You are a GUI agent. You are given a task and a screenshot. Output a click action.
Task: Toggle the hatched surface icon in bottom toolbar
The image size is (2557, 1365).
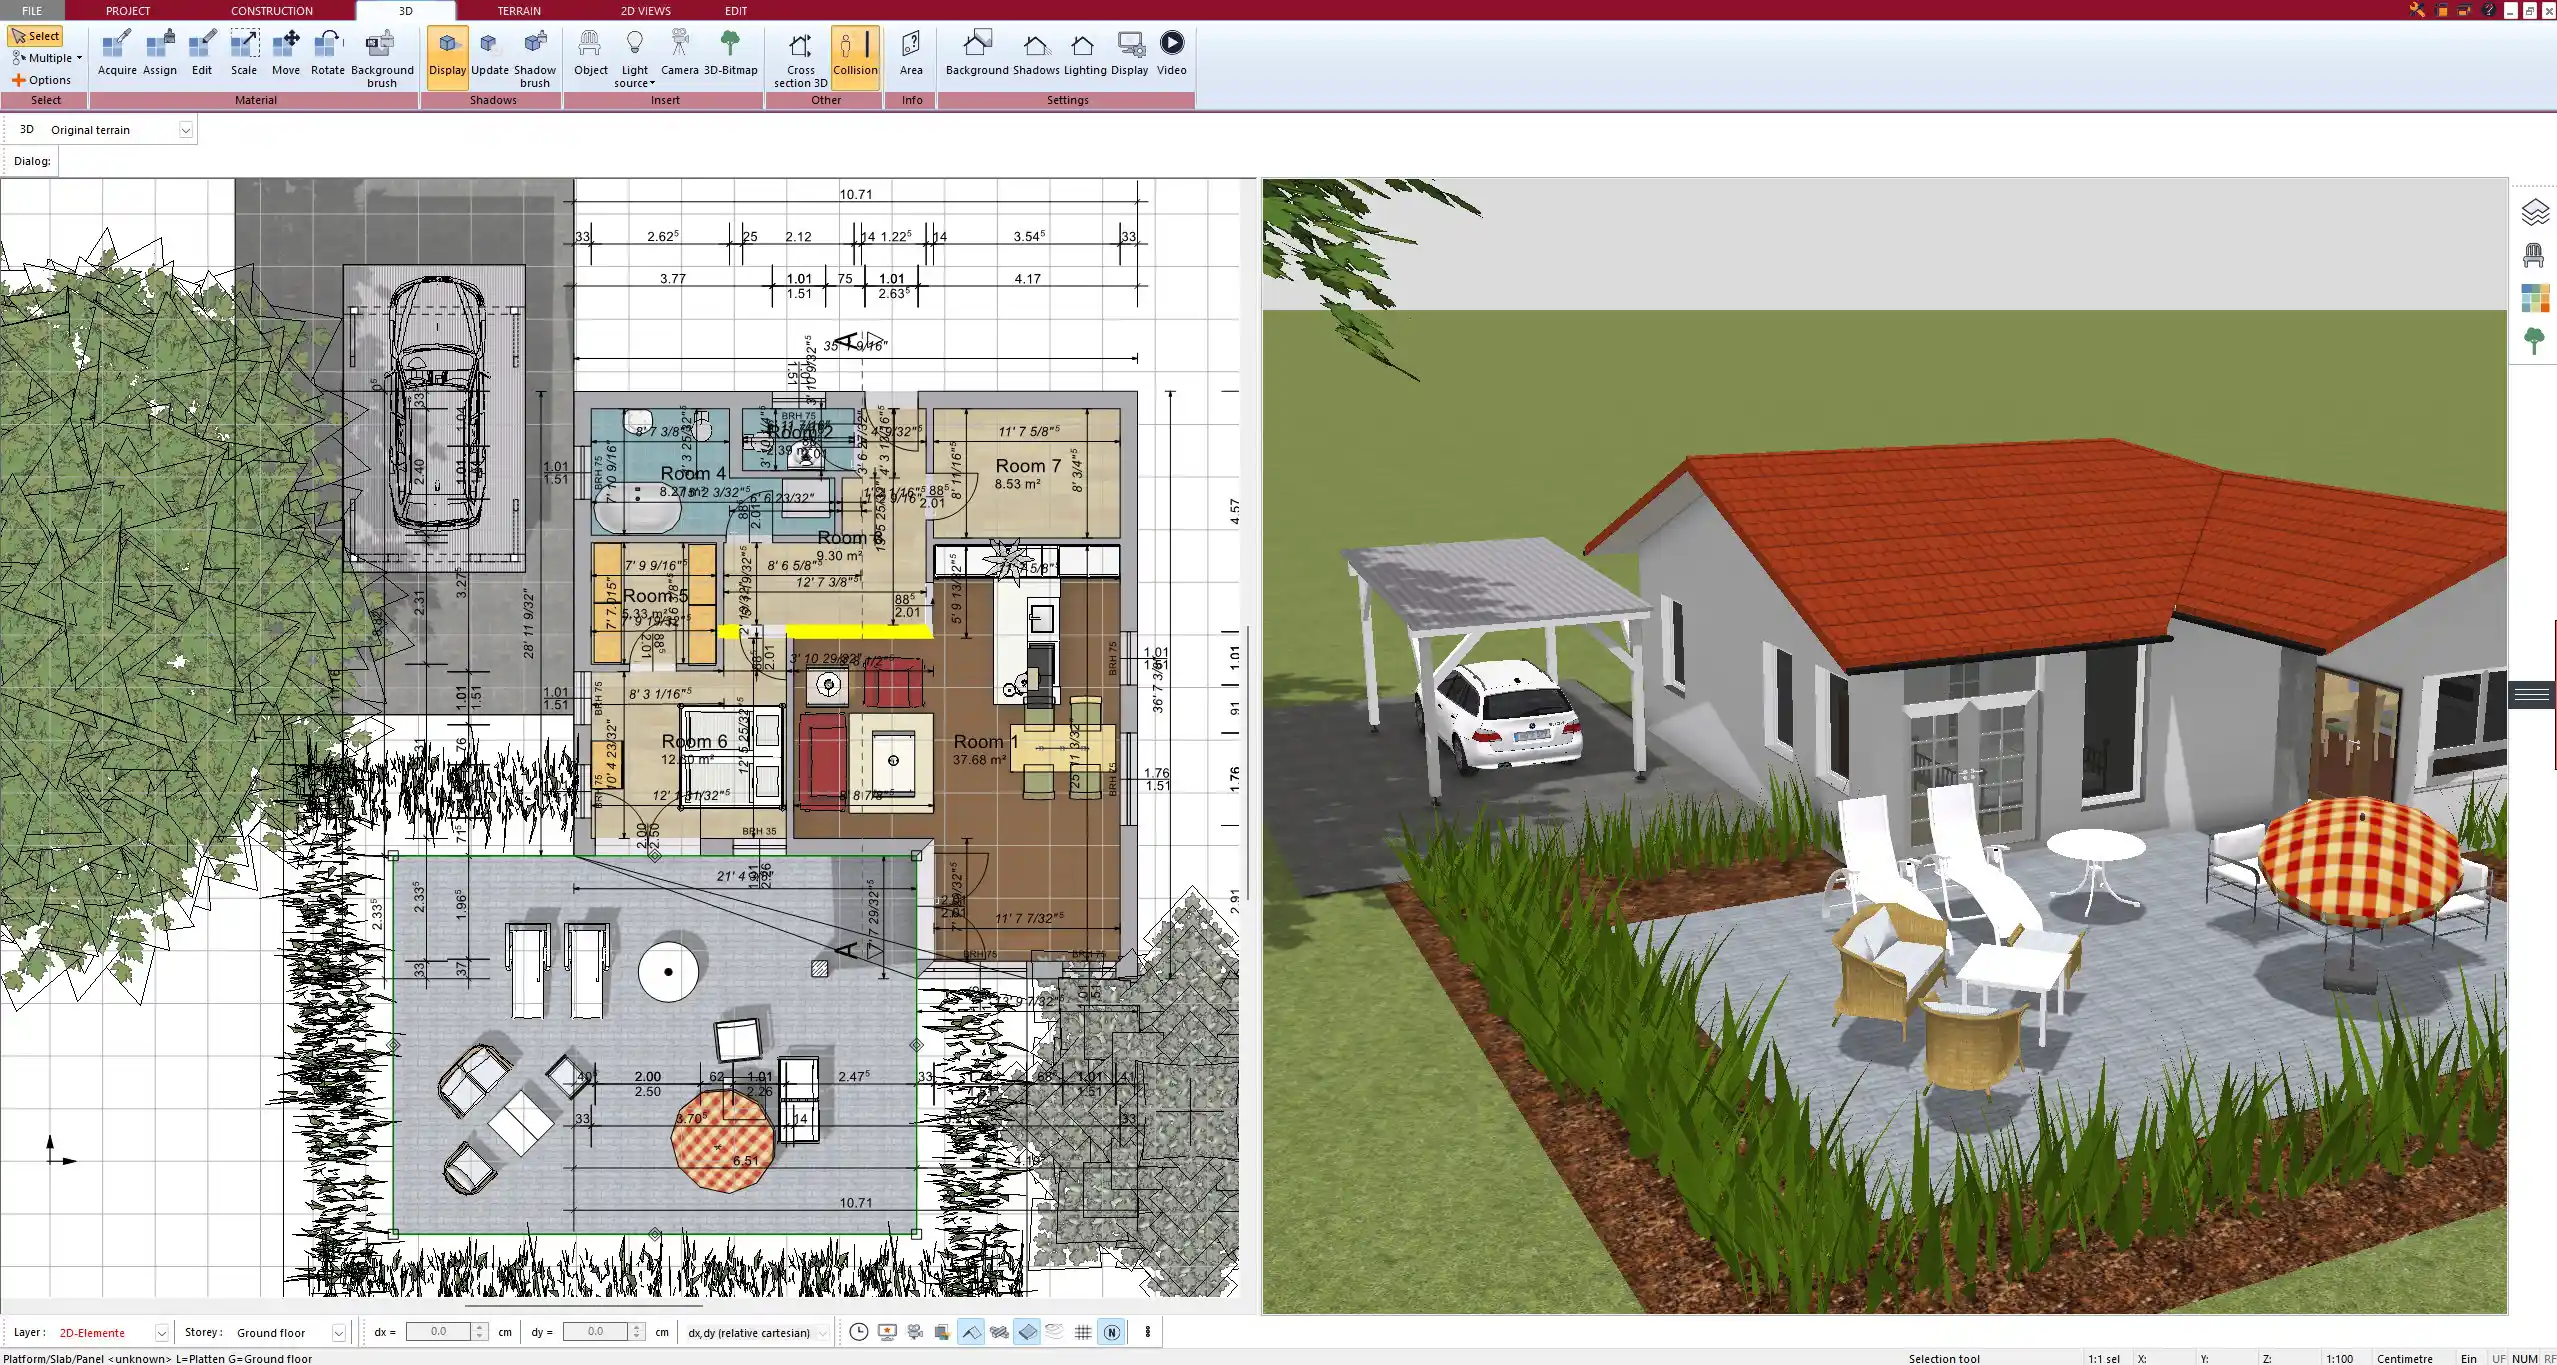pos(999,1332)
